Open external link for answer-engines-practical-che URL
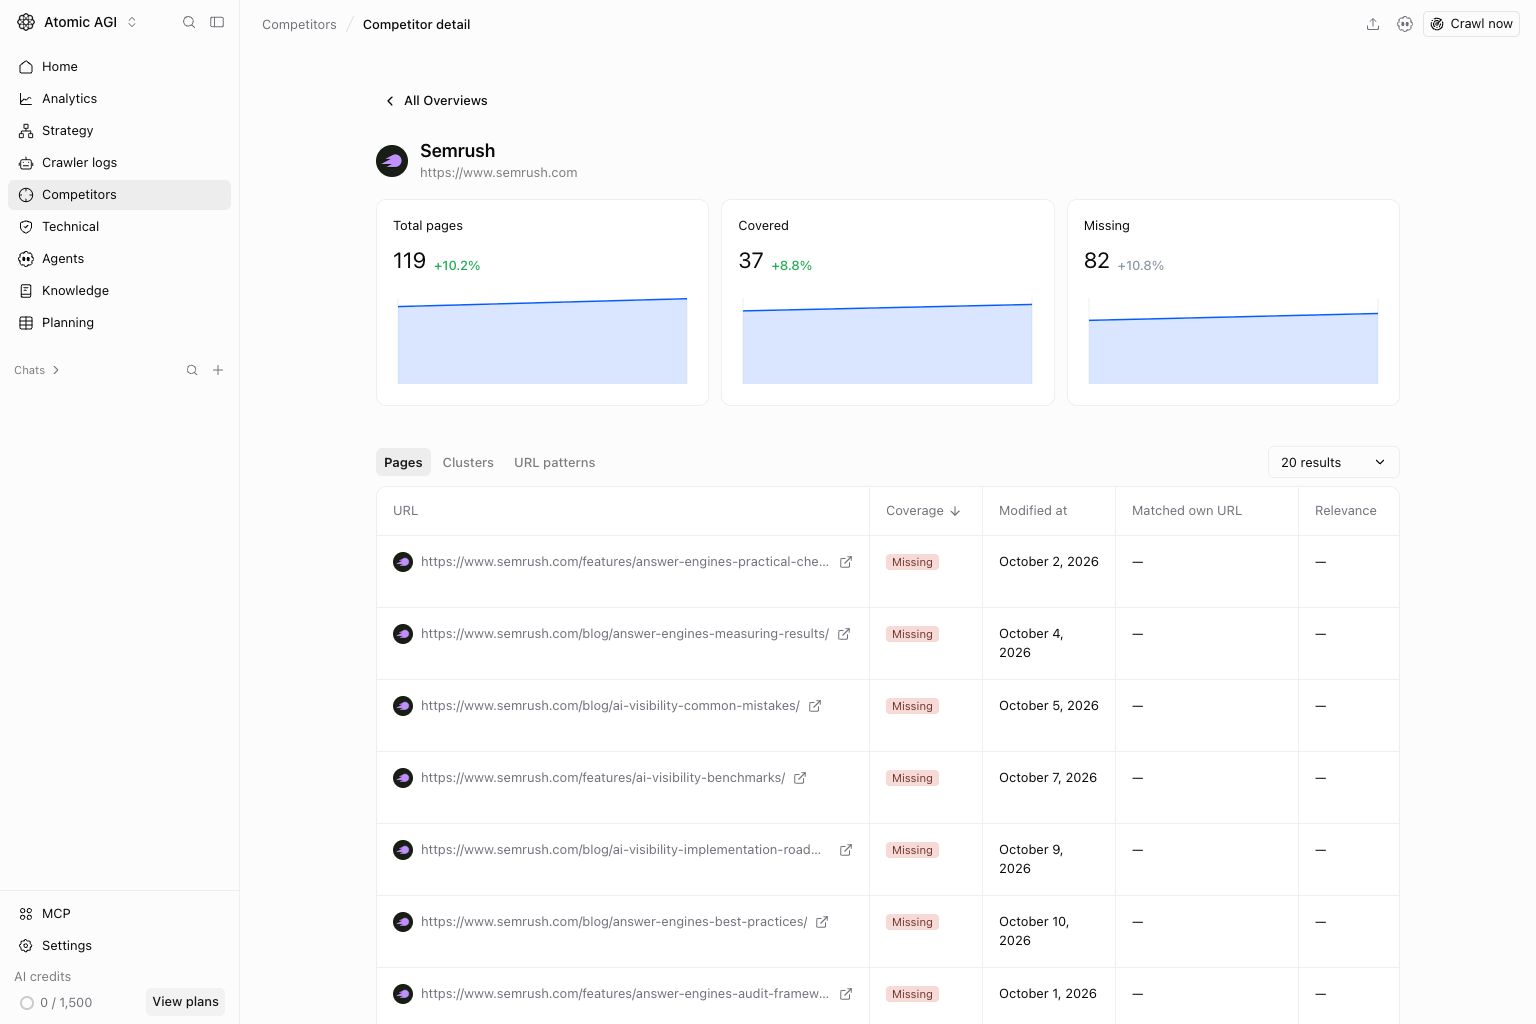 tap(846, 562)
